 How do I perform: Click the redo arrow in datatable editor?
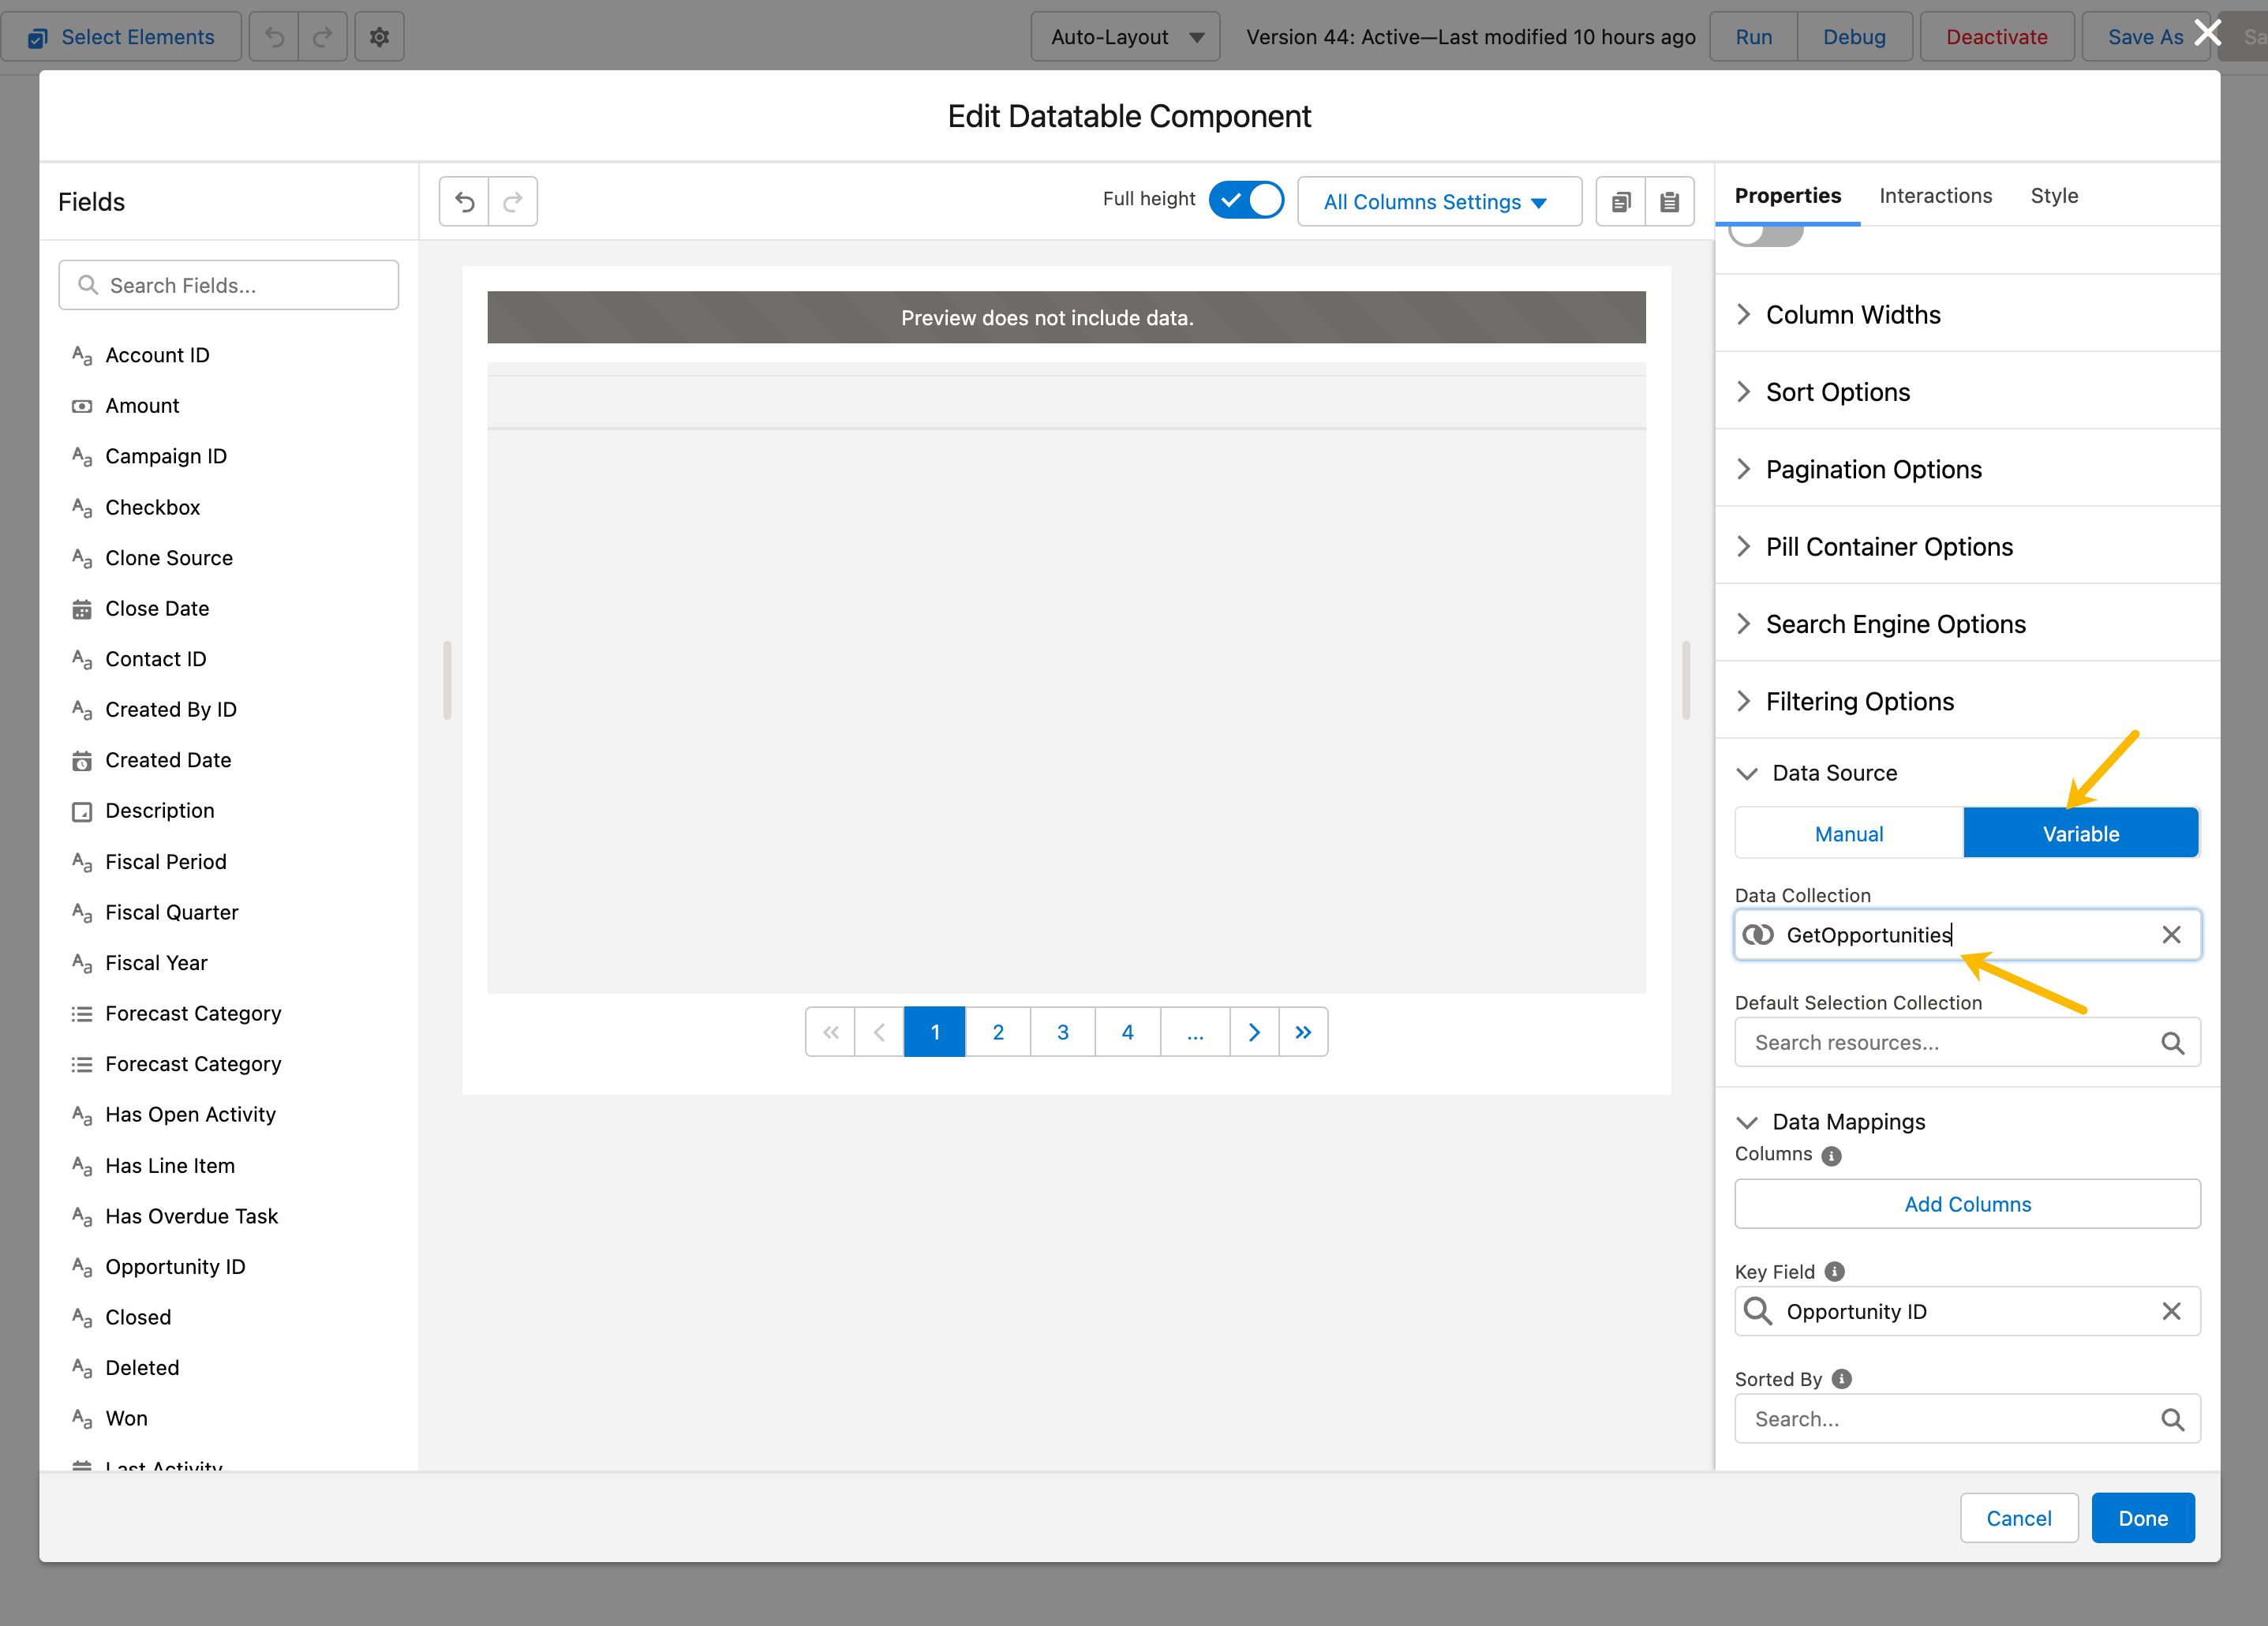(x=513, y=202)
